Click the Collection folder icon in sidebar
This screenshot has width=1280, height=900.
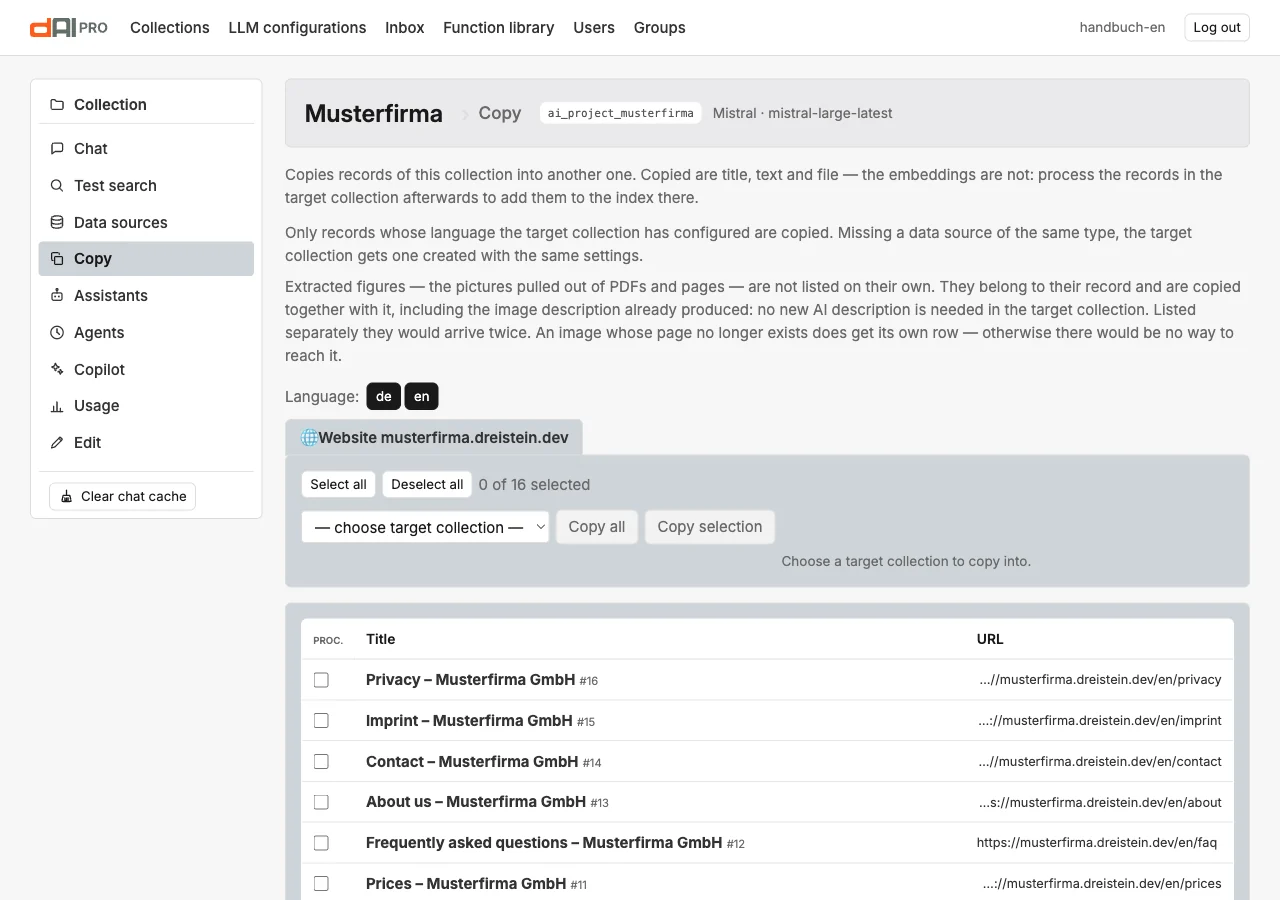57,105
